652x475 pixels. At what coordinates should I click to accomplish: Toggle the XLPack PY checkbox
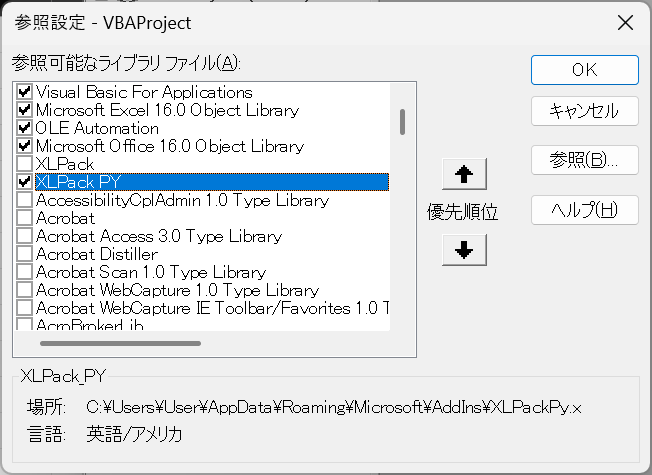(25, 182)
